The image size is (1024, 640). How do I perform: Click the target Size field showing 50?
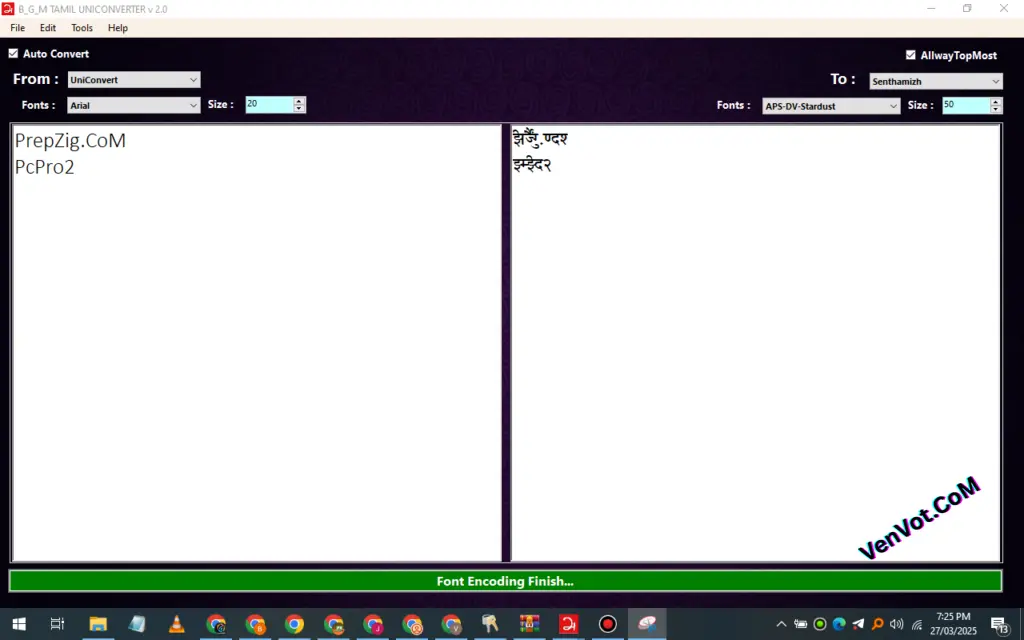point(965,105)
